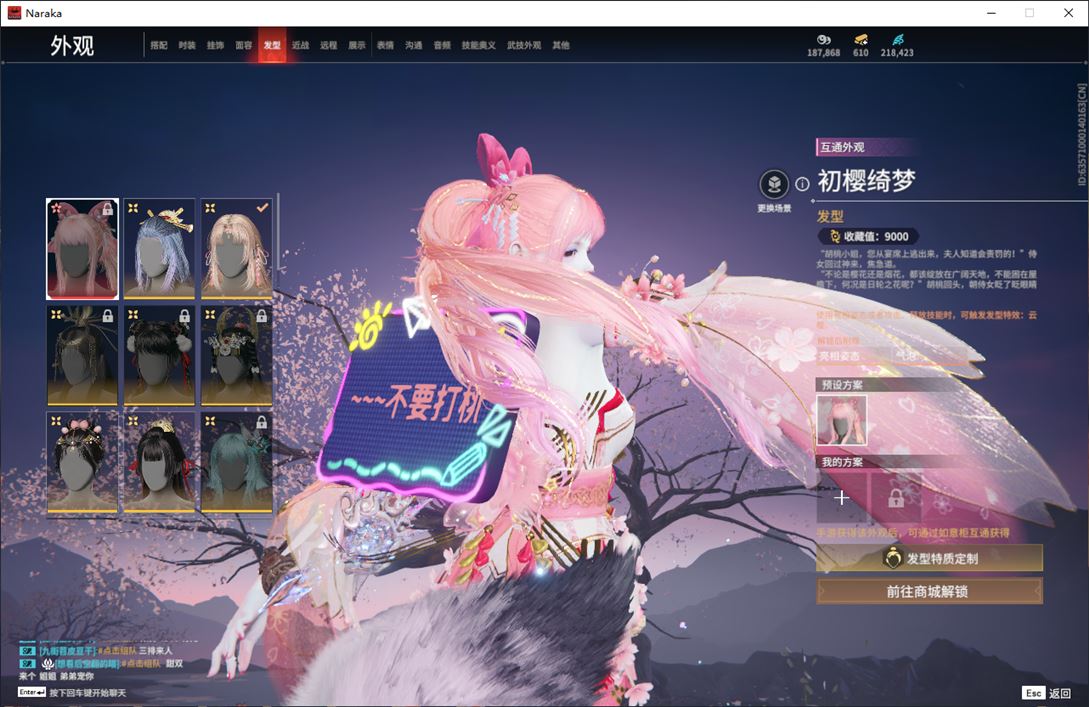
Task: Click the hairstyle list scrollbar handle
Action: (x=279, y=233)
